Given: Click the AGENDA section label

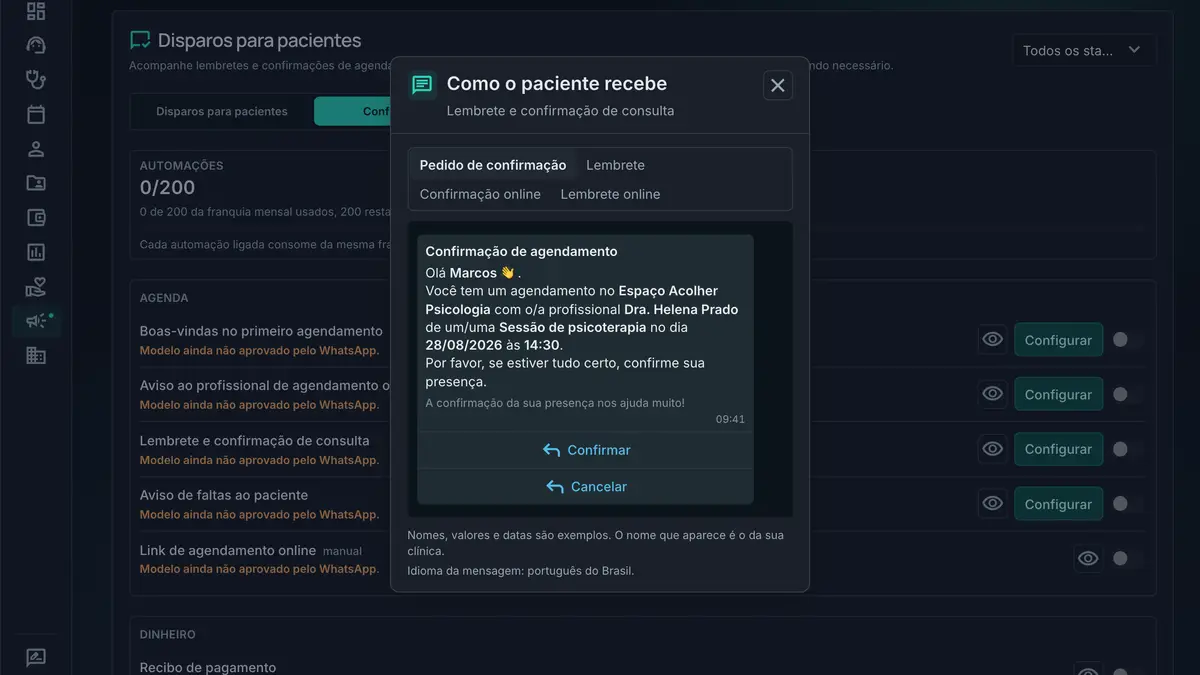Looking at the screenshot, I should pyautogui.click(x=164, y=298).
